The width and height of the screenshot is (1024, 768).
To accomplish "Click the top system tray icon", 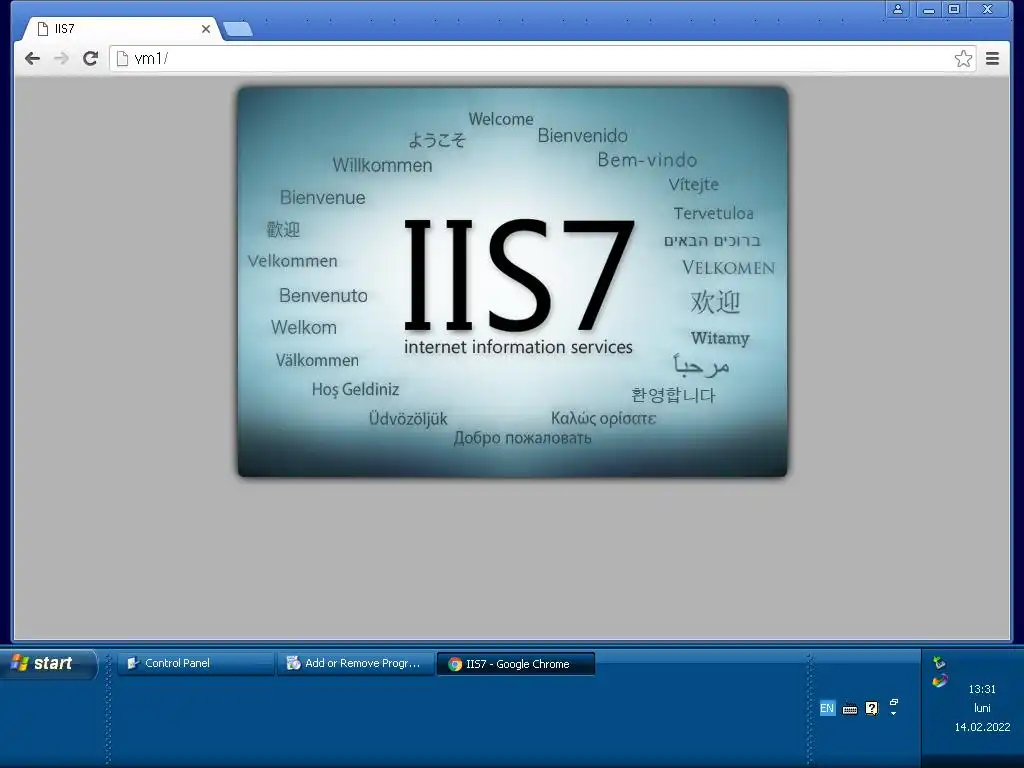I will pos(939,663).
